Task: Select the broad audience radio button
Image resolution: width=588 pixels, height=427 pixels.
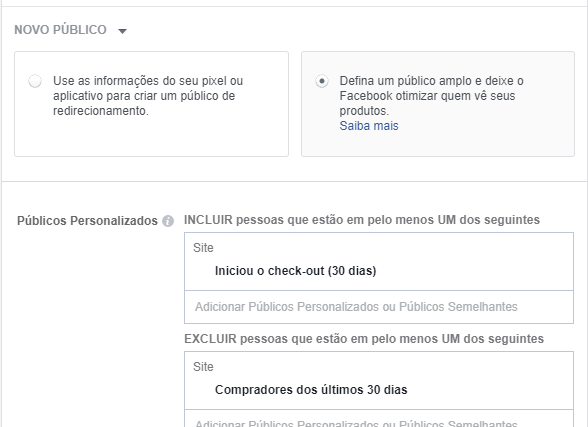Action: tap(322, 81)
